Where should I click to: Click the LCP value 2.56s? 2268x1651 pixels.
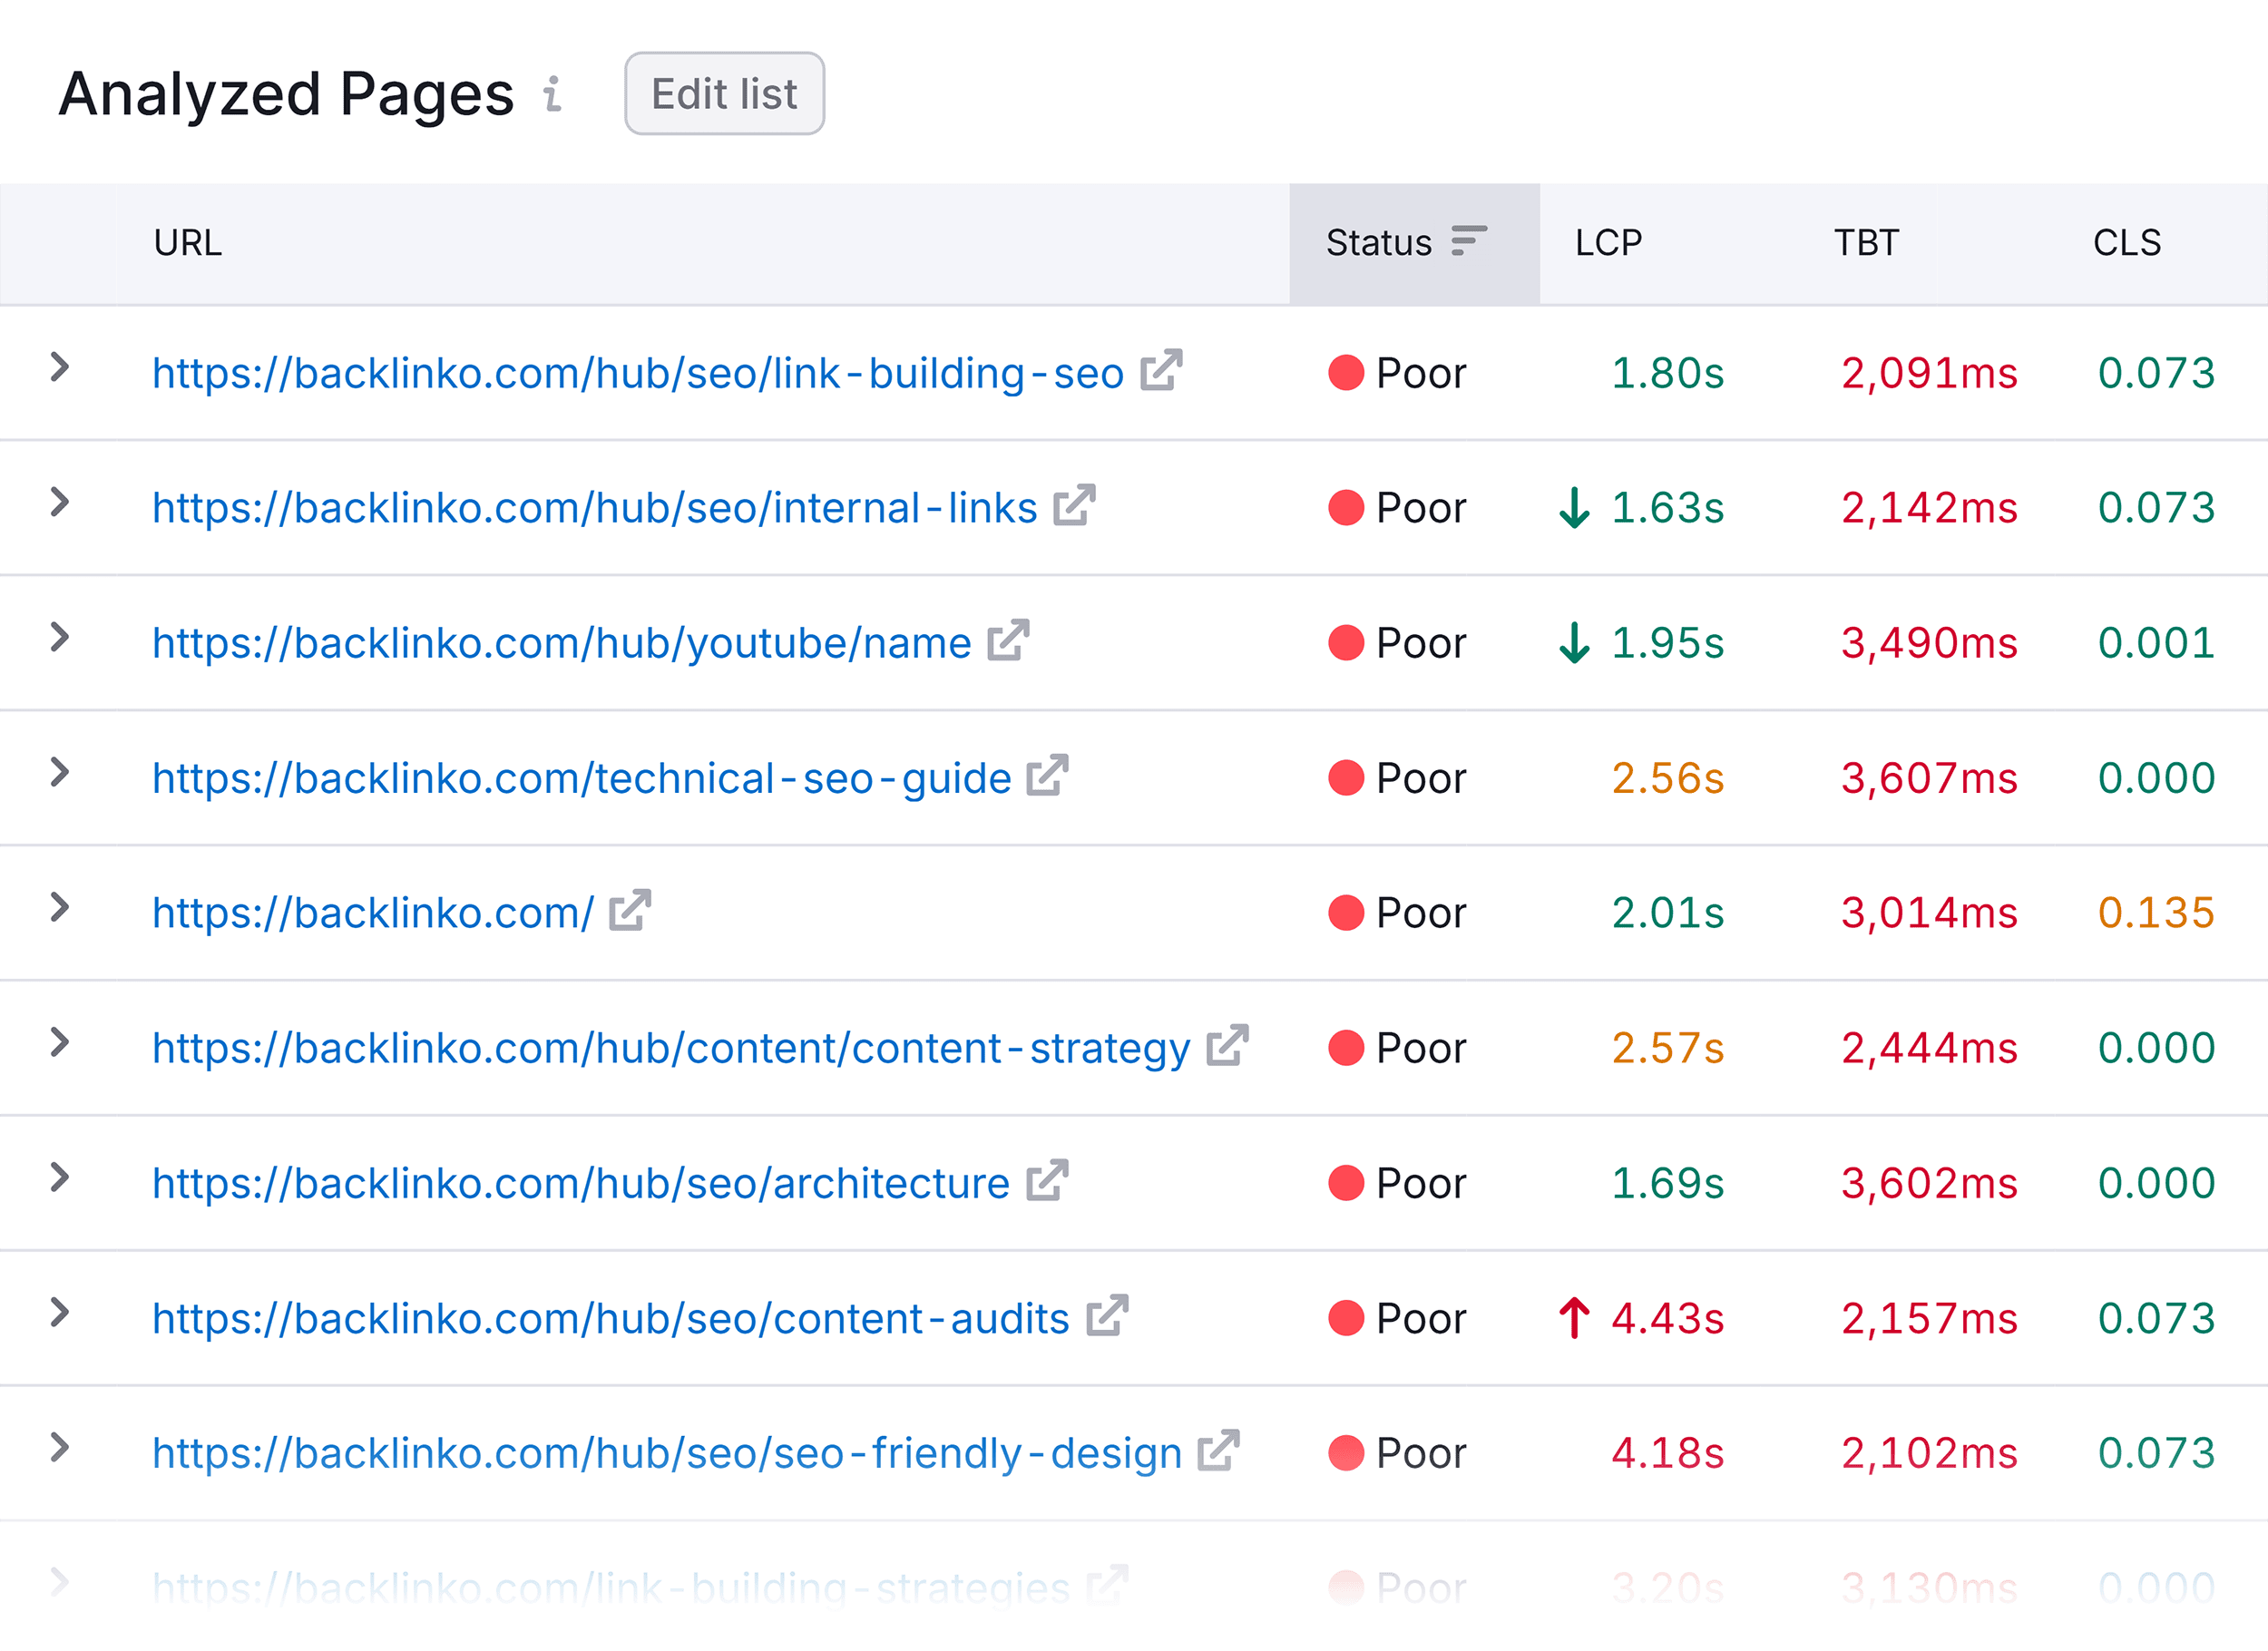pos(1668,778)
